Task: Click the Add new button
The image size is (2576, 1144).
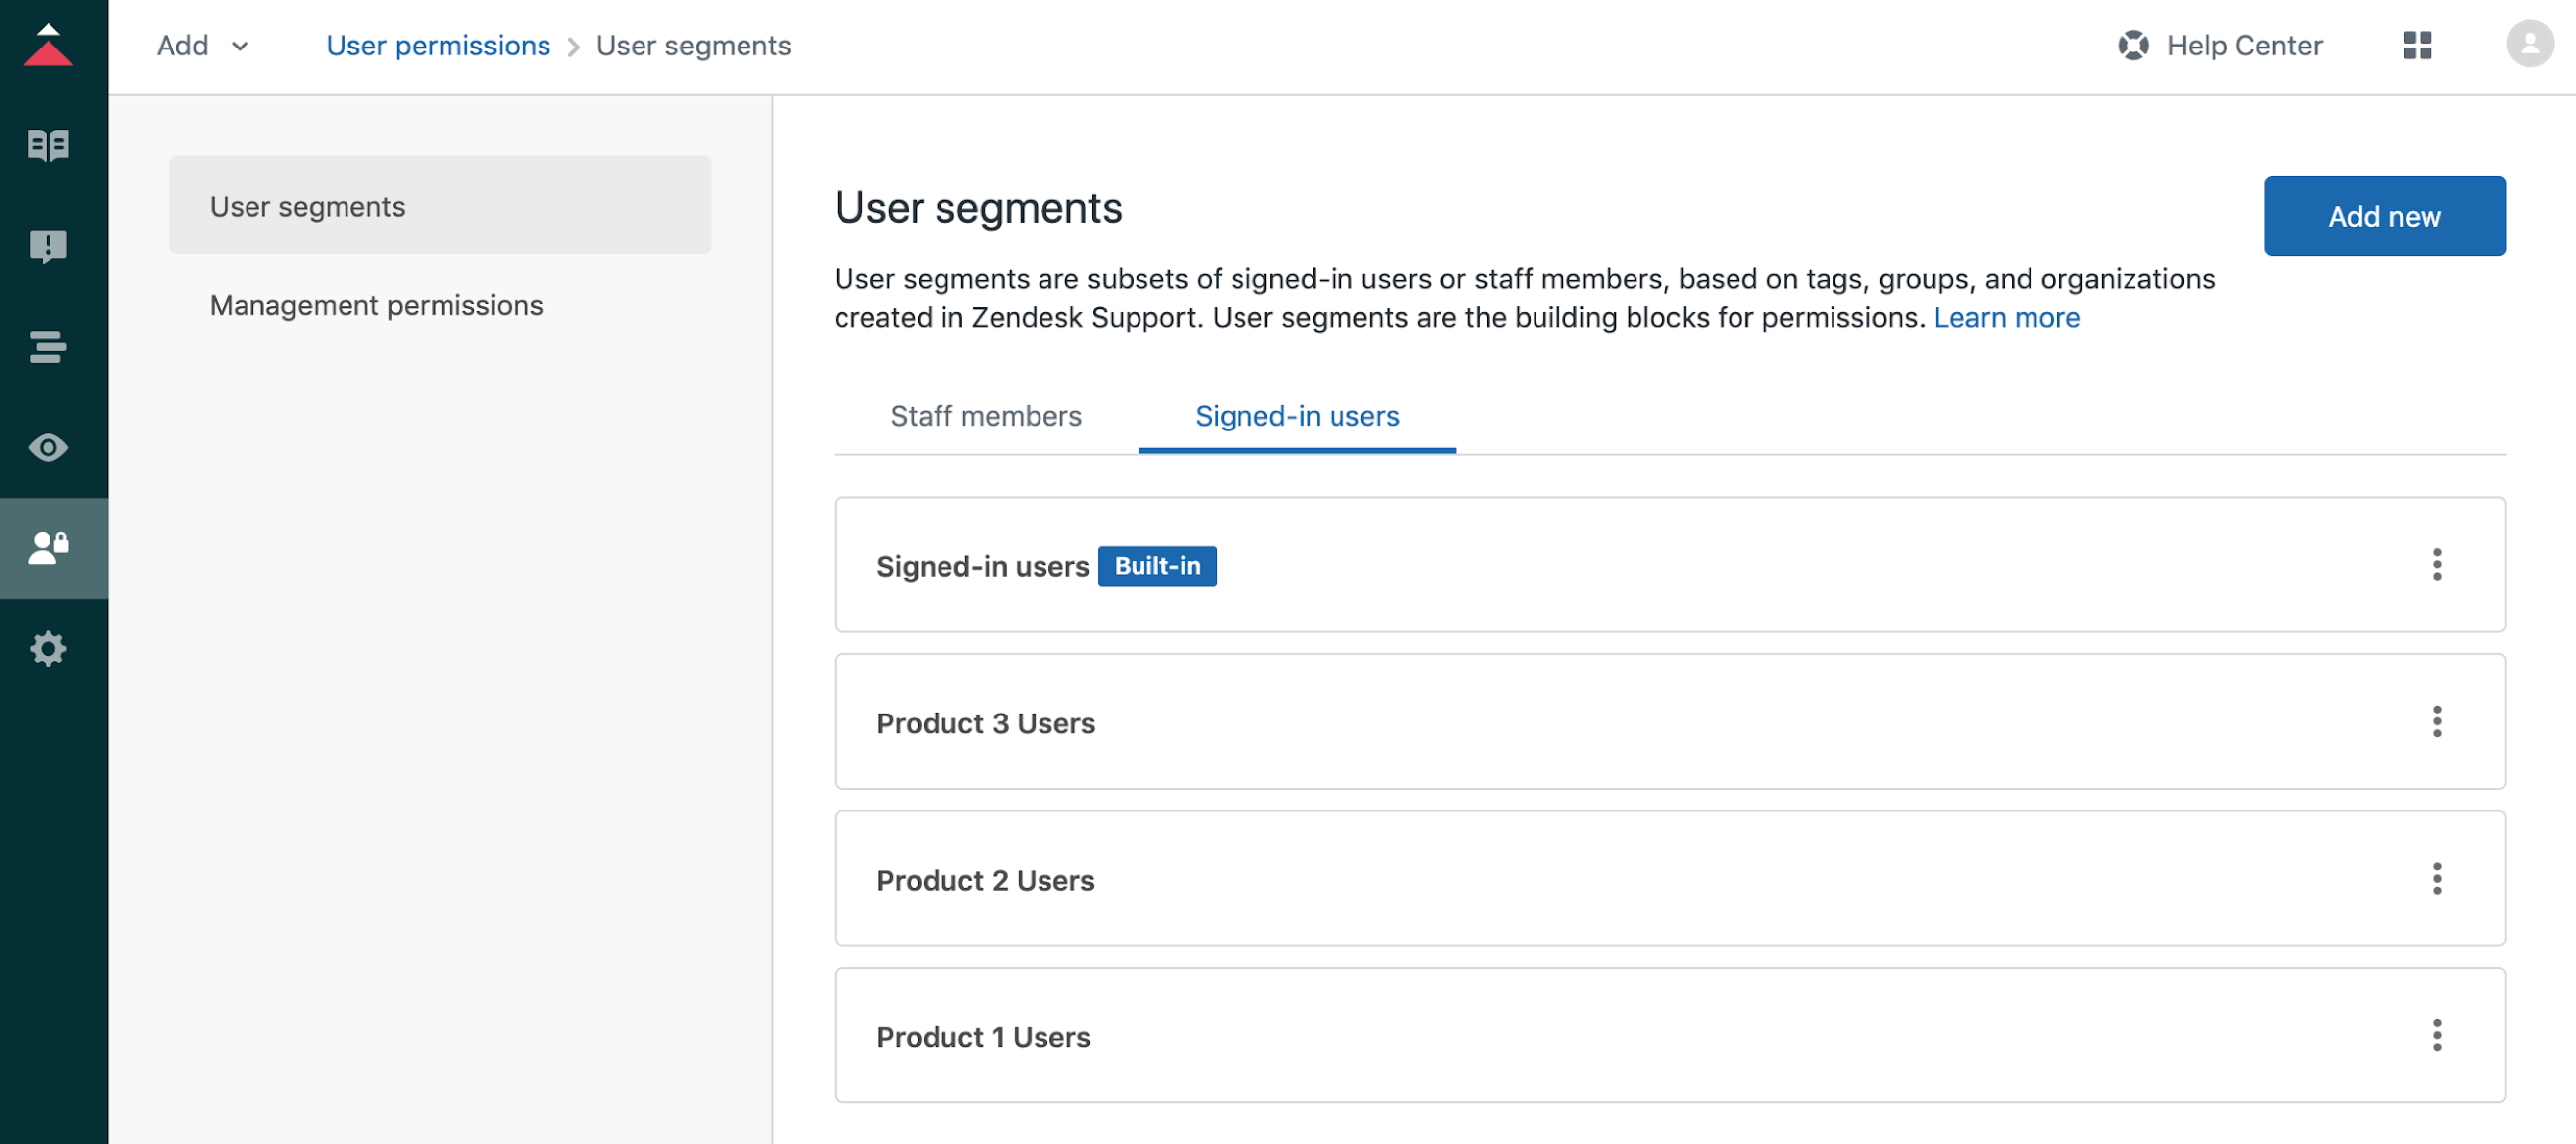Action: (x=2384, y=216)
